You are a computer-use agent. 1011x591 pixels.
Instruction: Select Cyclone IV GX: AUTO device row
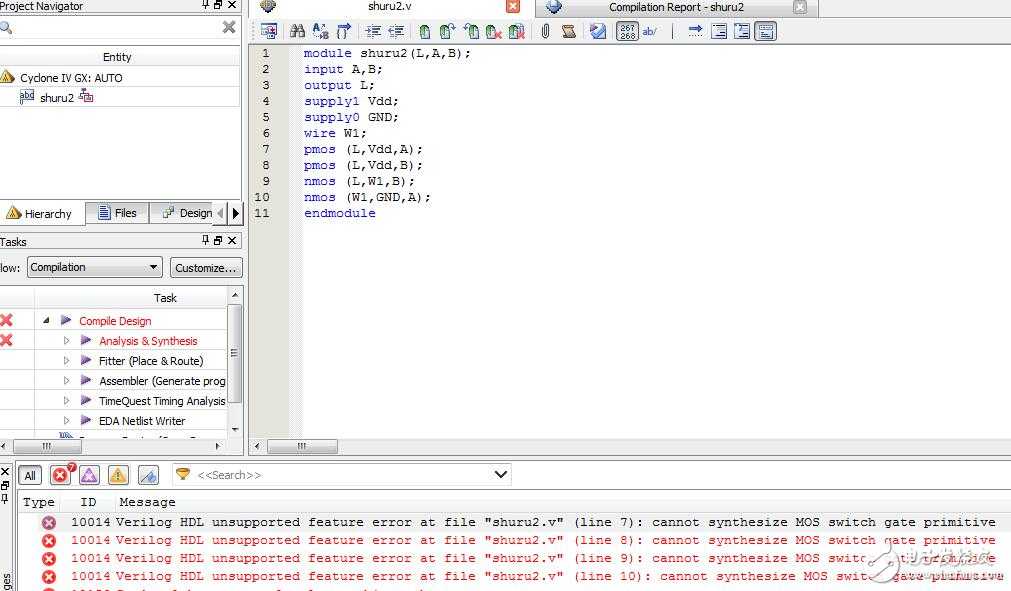71,78
